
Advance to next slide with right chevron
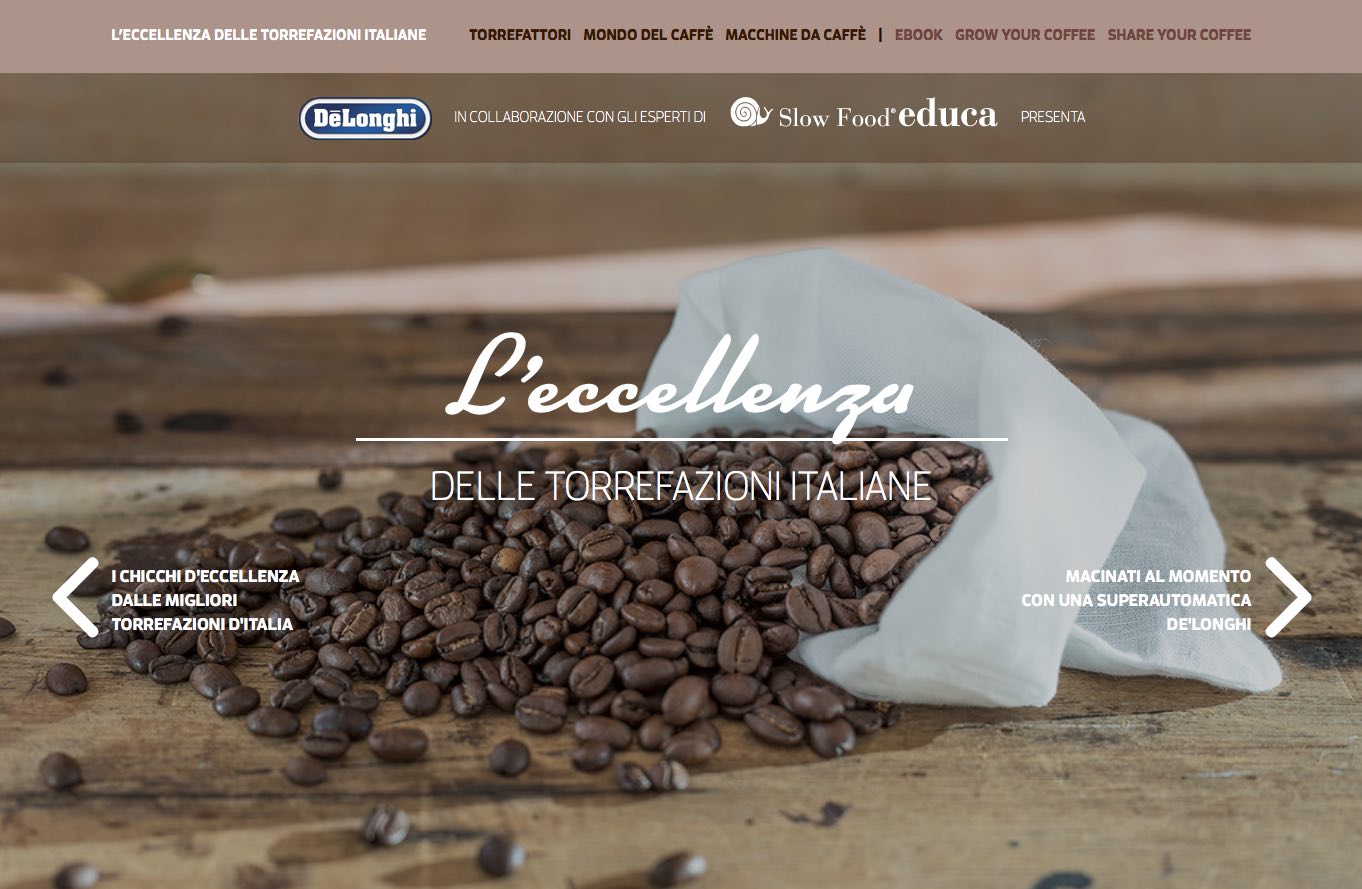[x=1288, y=597]
